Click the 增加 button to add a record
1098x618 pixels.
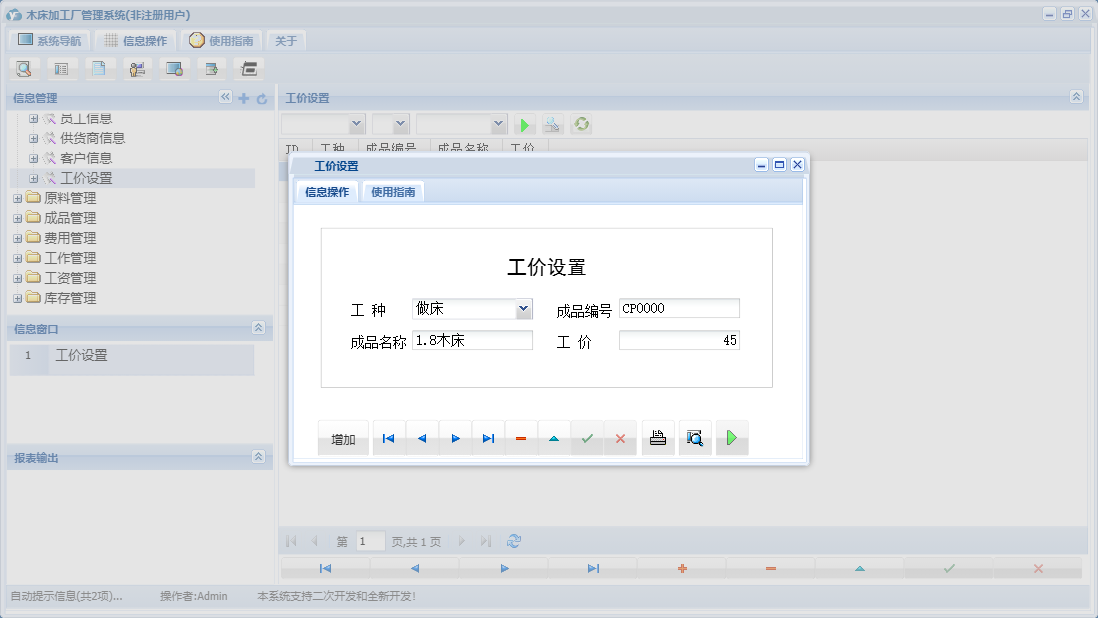[343, 437]
